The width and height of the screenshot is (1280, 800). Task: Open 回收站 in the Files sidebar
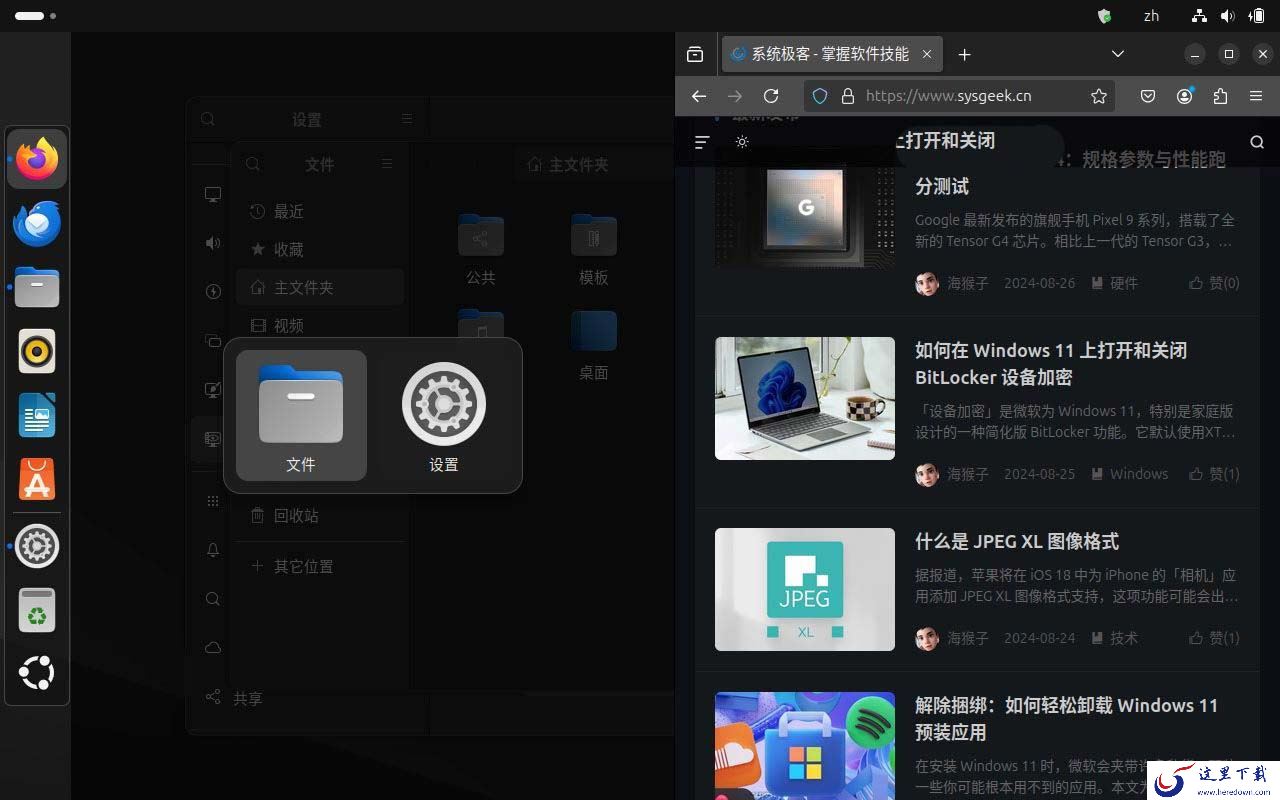(x=320, y=516)
